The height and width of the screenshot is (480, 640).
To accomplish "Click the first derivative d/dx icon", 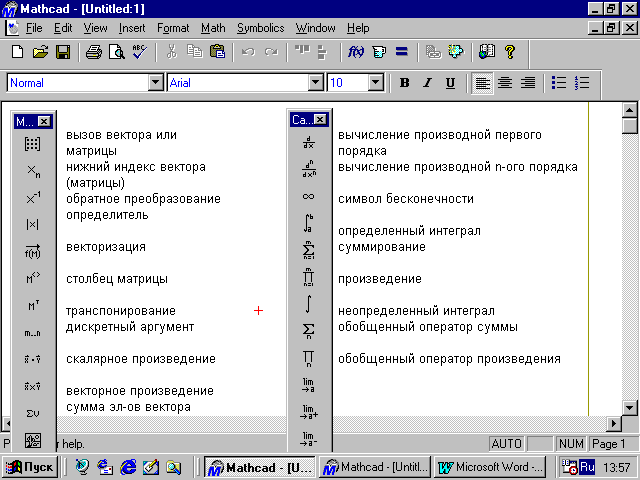I will tap(309, 142).
